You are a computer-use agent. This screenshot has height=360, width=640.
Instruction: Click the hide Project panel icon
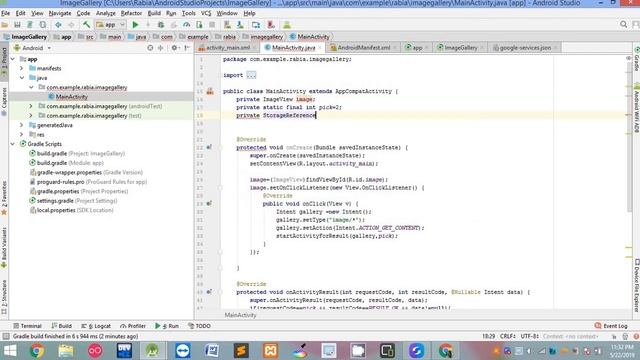point(187,48)
